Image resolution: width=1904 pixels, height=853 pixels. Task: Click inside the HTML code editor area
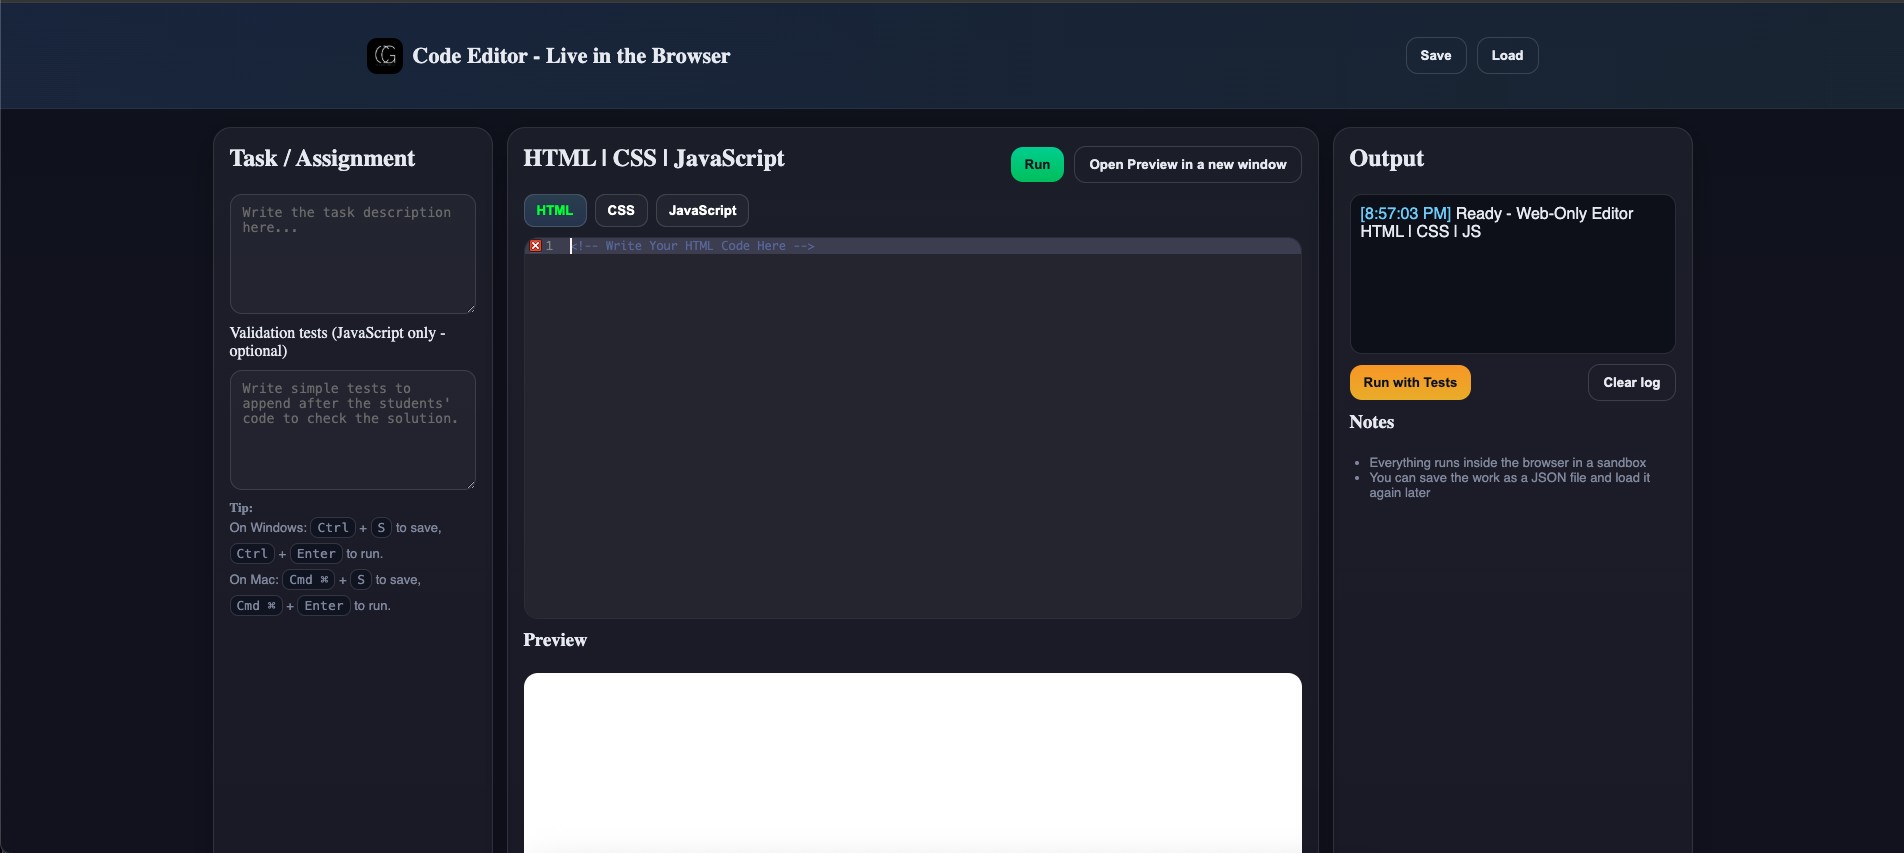click(x=912, y=430)
